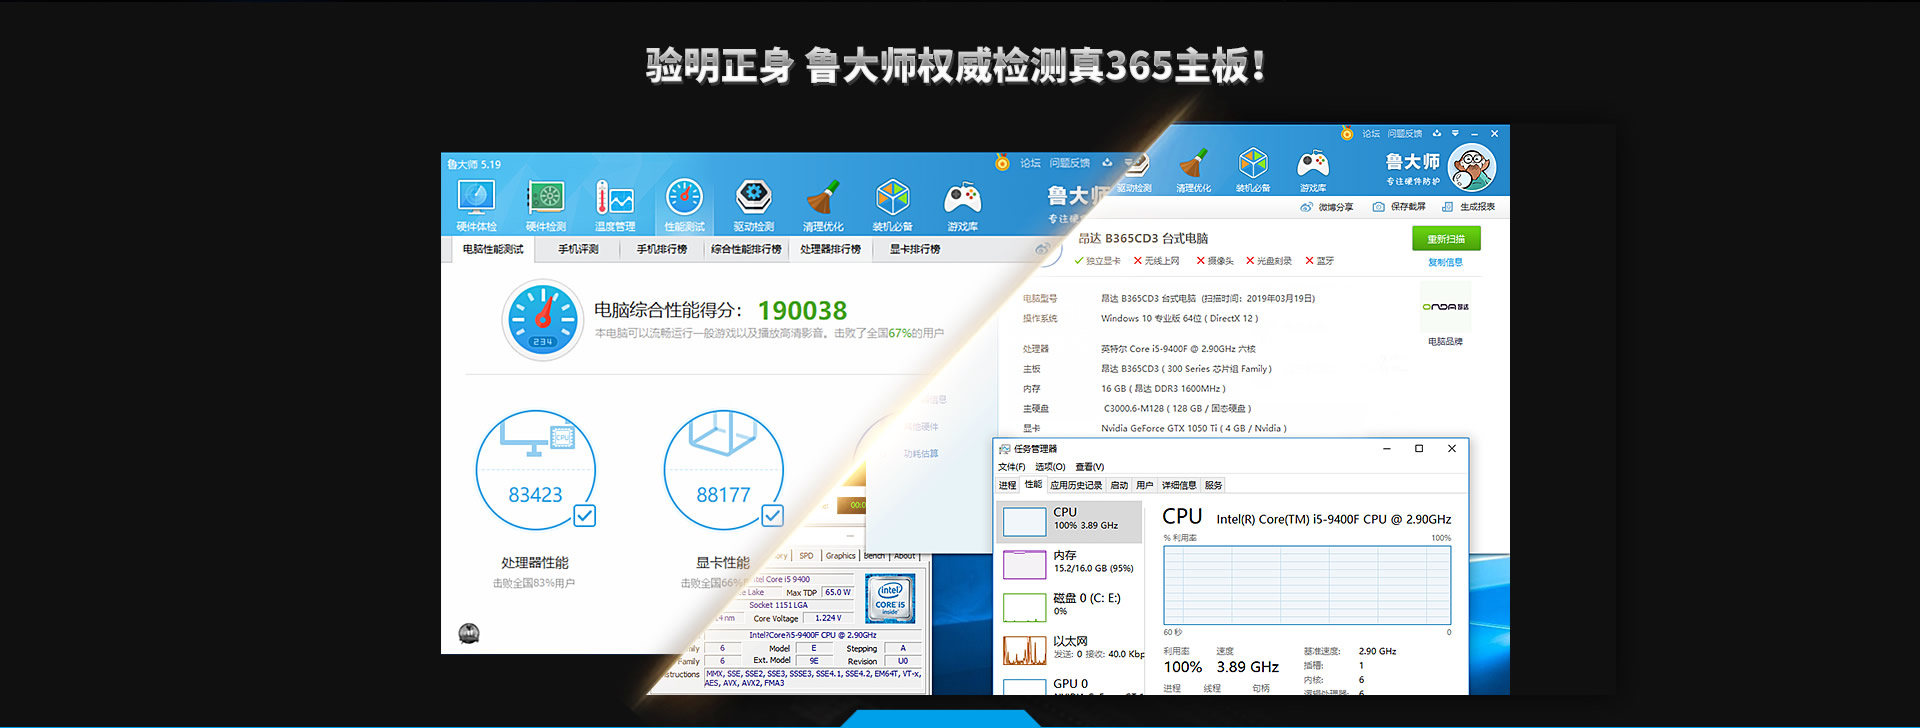Open 游戏库 gamepad icon in left window

click(x=962, y=205)
